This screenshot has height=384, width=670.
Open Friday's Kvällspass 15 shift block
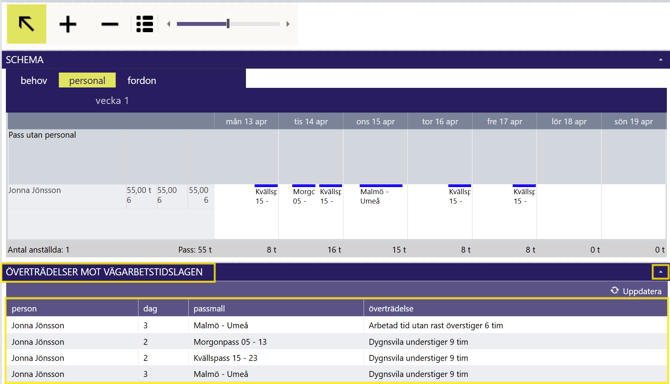point(524,196)
